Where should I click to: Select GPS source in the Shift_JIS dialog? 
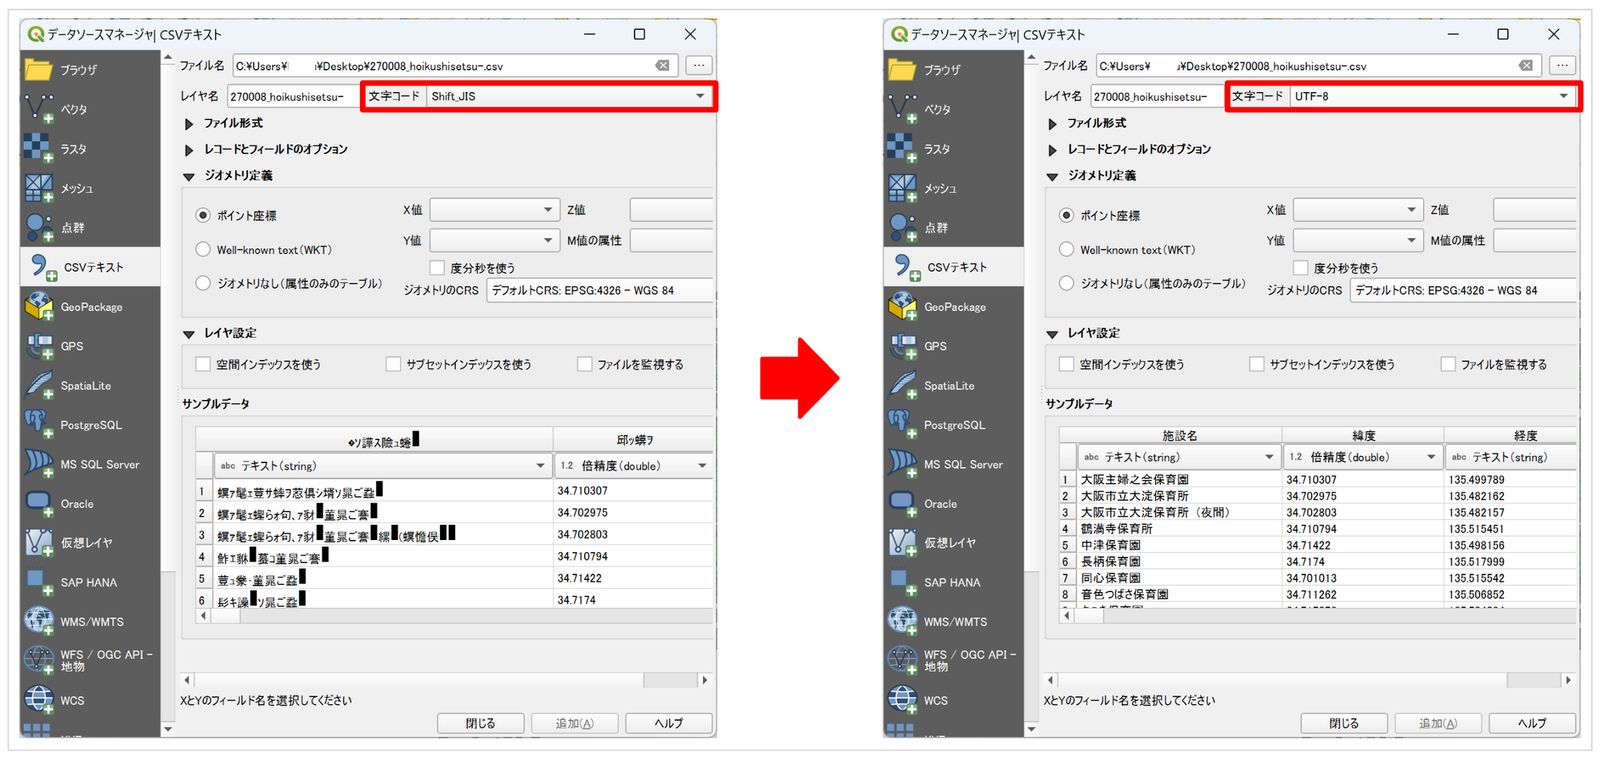point(89,346)
